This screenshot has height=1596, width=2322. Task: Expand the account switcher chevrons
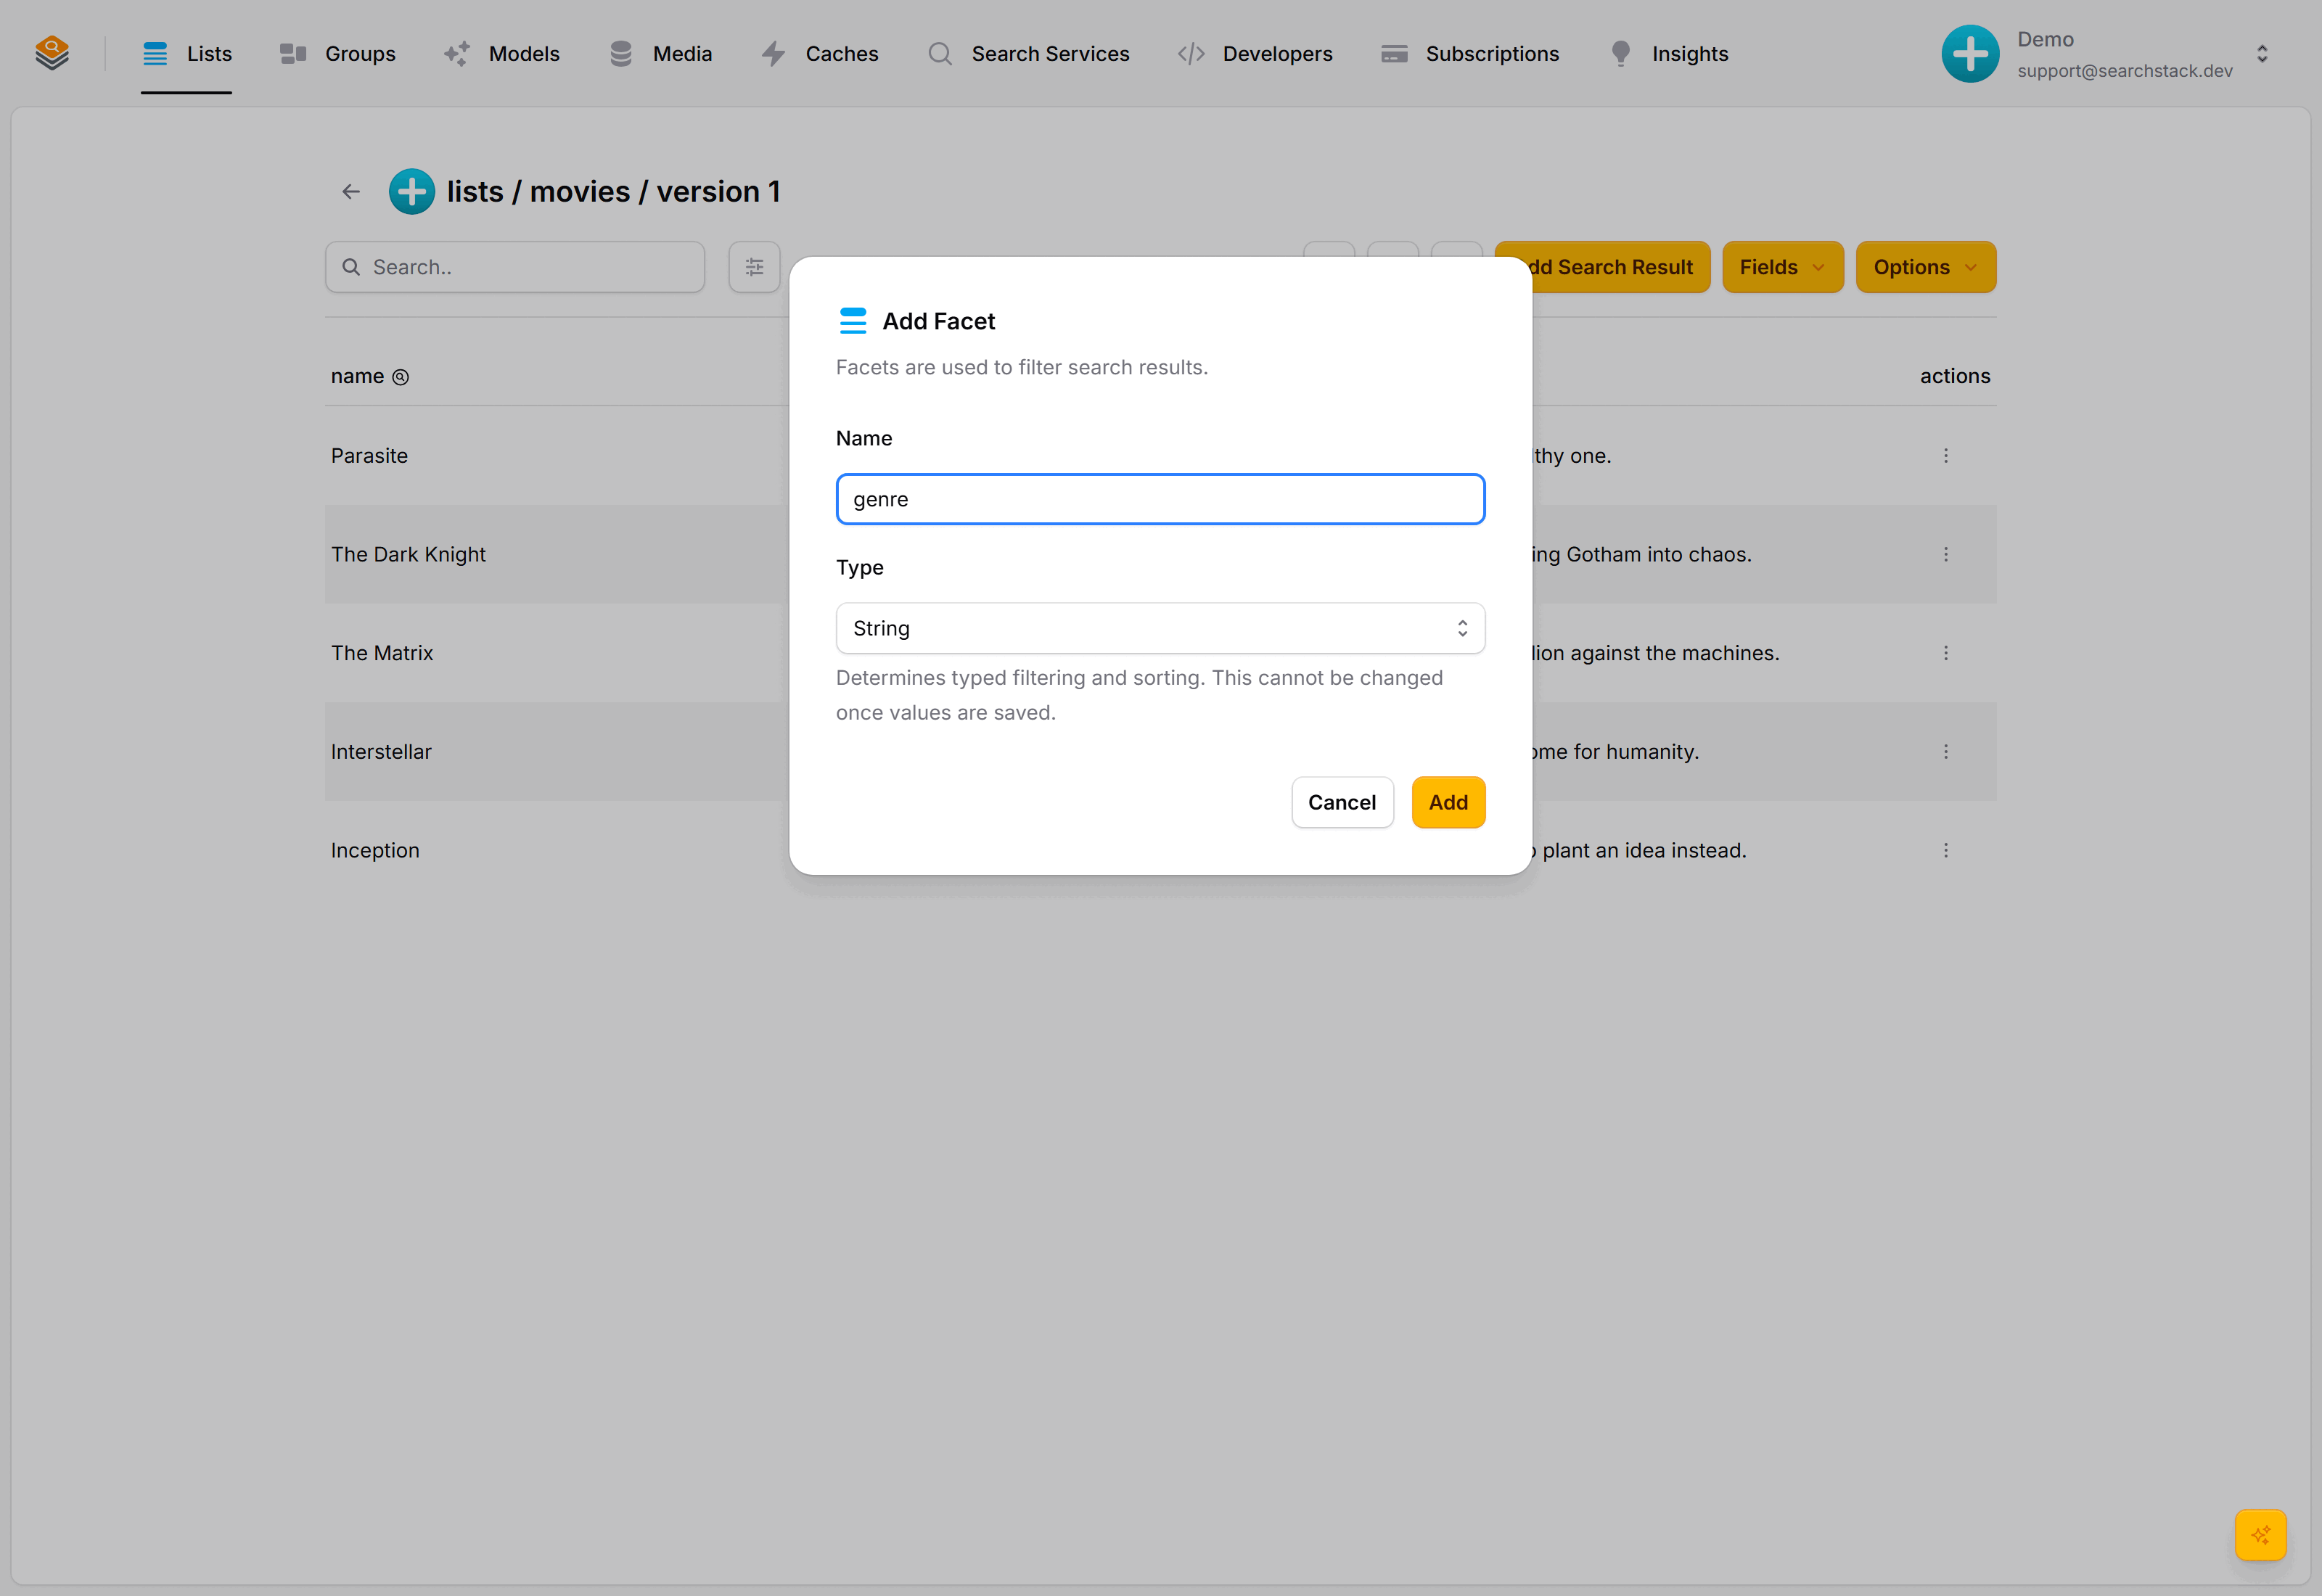tap(2262, 54)
